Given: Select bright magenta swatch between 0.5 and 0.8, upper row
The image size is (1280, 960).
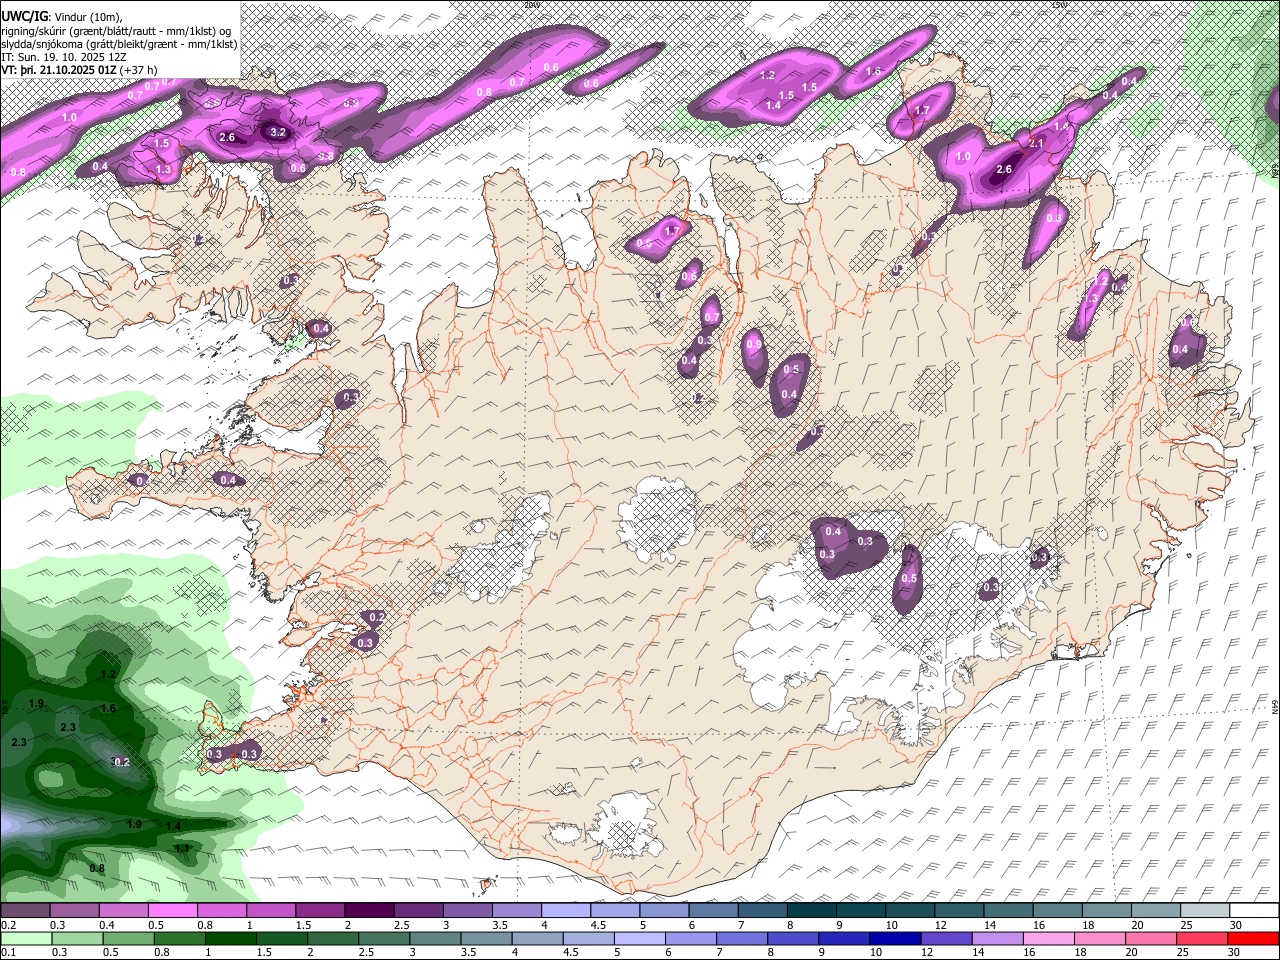Looking at the screenshot, I should (172, 911).
